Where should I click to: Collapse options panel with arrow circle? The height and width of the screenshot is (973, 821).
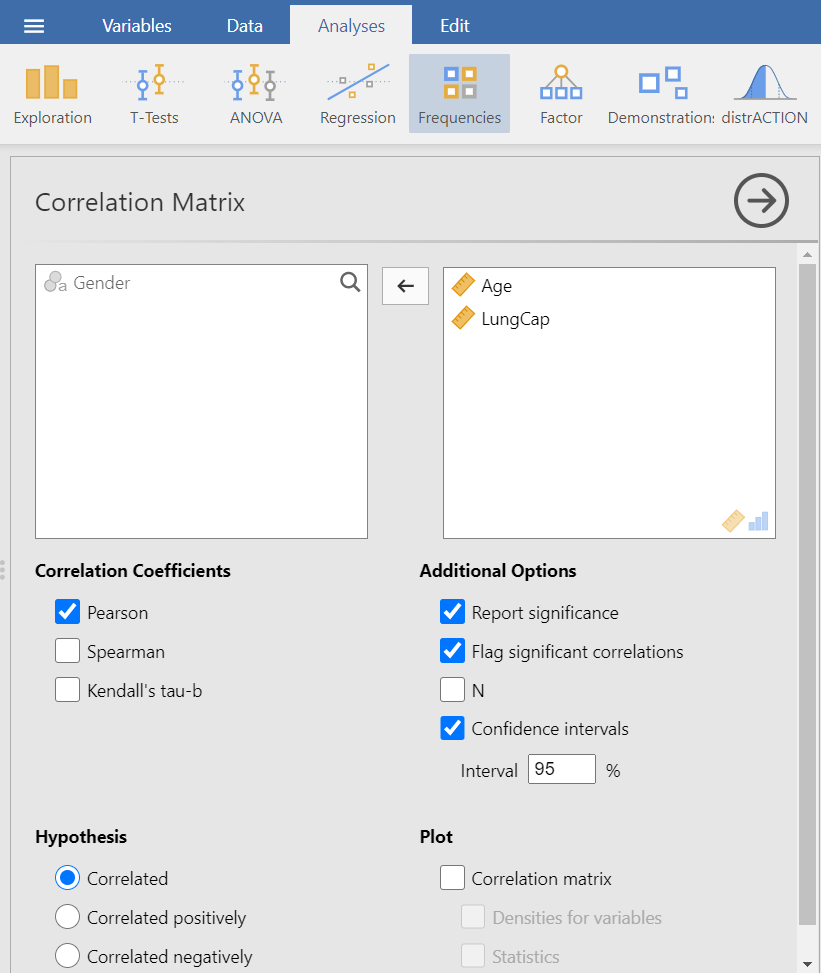coord(761,201)
